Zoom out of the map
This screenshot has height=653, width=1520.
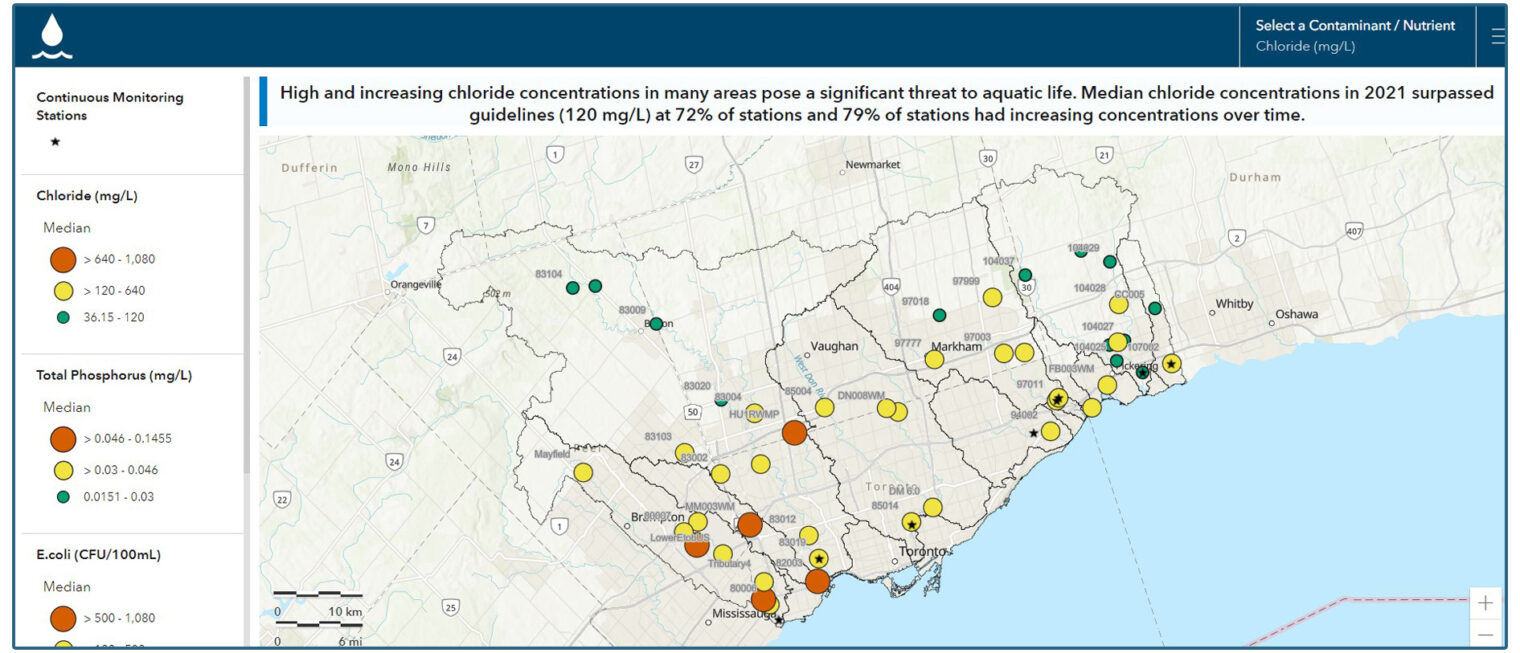pos(1485,634)
